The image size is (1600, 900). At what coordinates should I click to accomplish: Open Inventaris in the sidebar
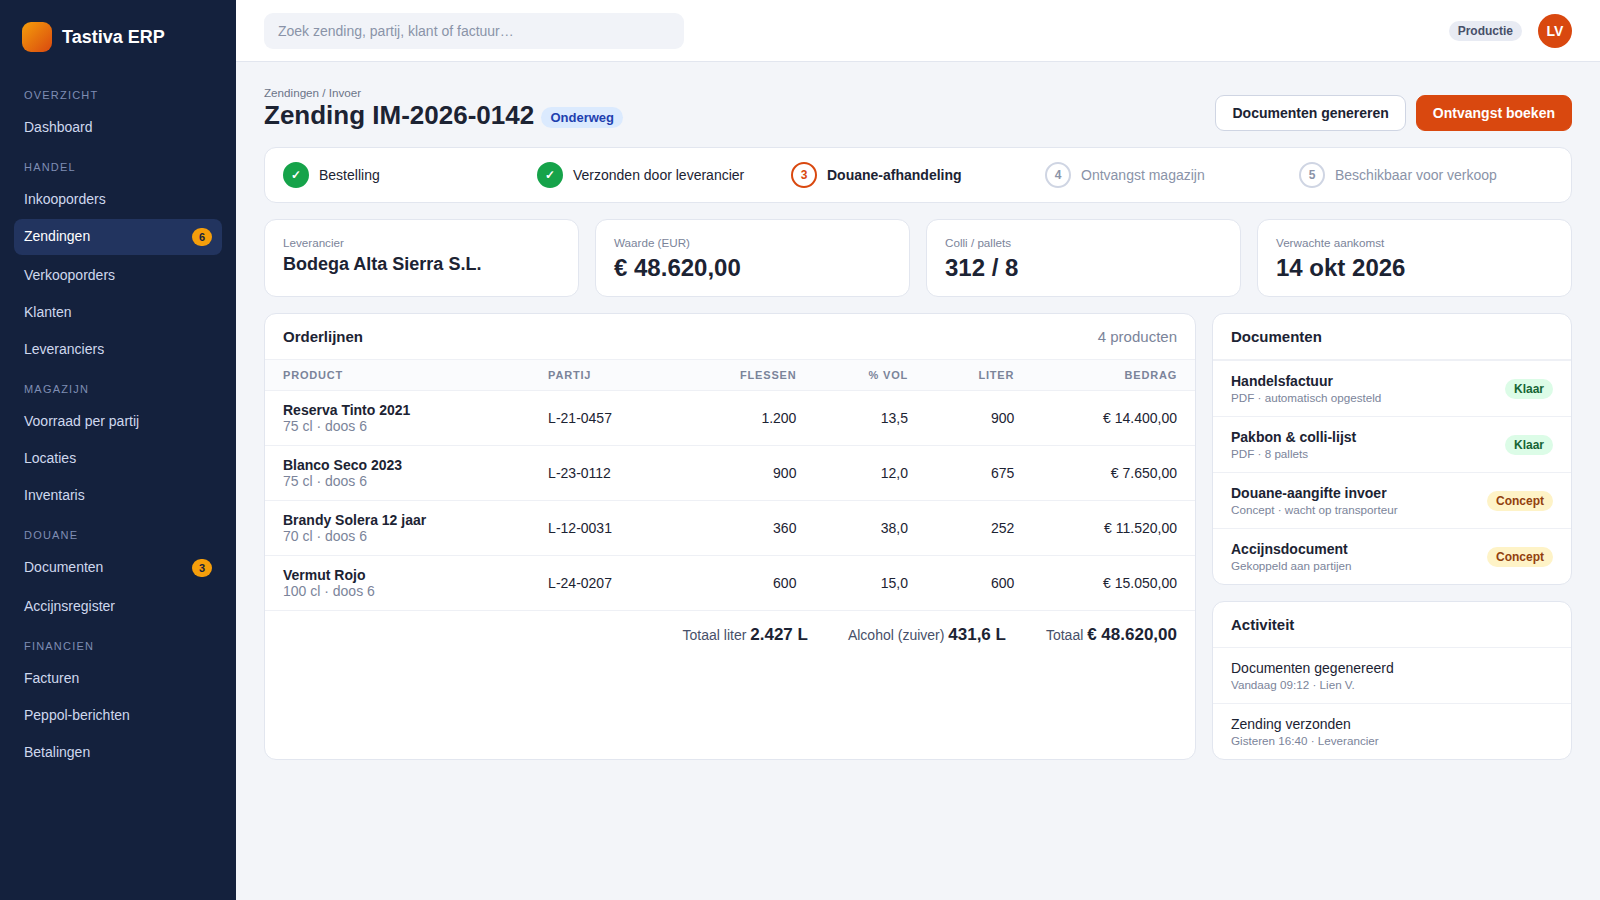coord(118,495)
